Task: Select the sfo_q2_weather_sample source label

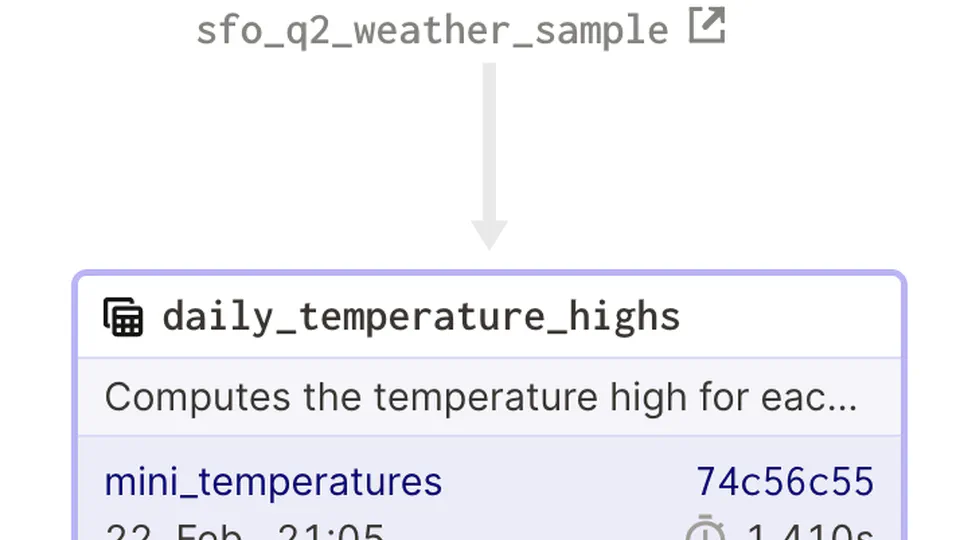Action: (x=432, y=29)
